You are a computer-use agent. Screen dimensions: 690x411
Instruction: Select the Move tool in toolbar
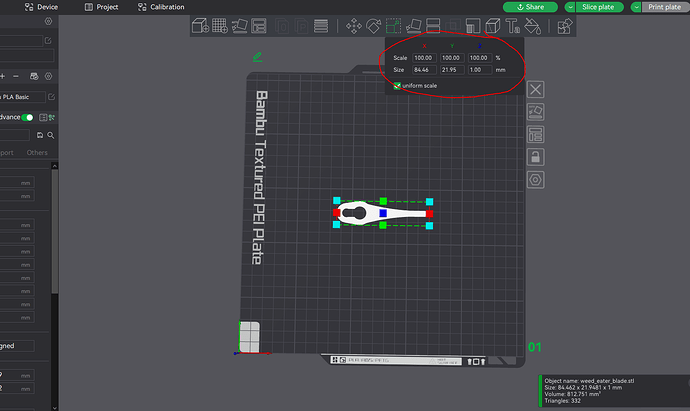(x=353, y=25)
